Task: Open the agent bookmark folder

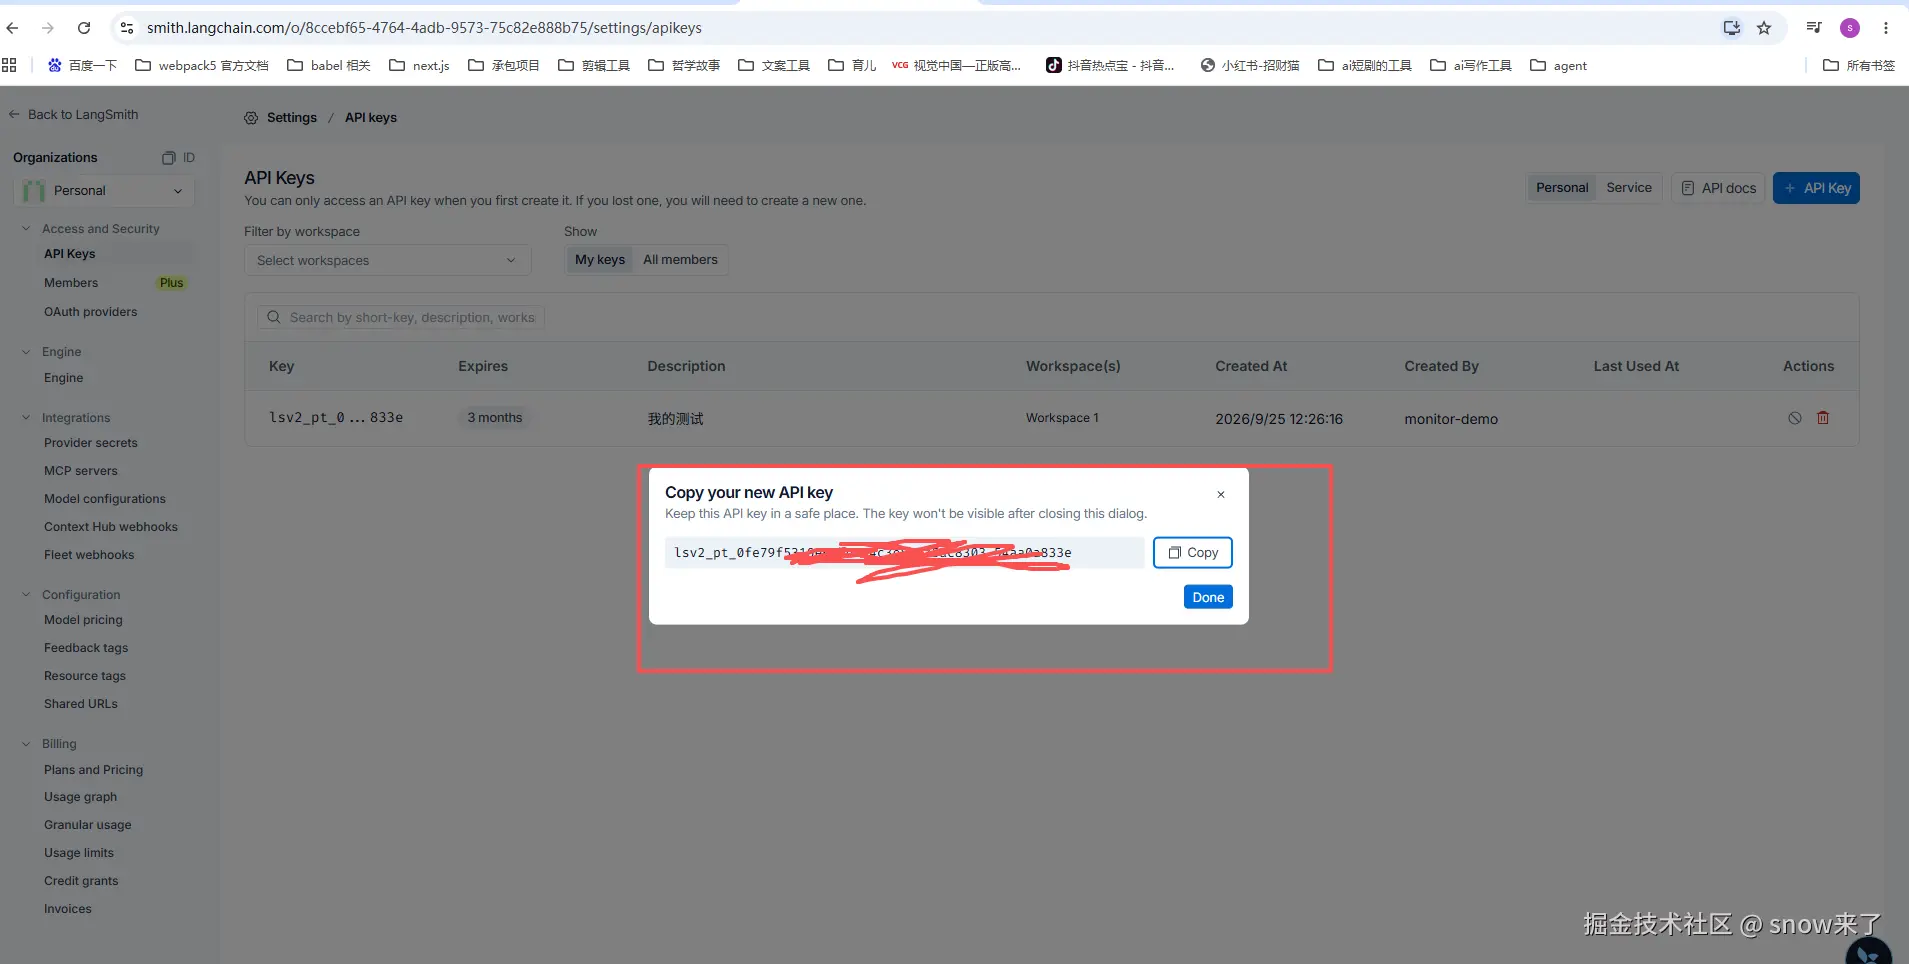Action: pos(1558,65)
